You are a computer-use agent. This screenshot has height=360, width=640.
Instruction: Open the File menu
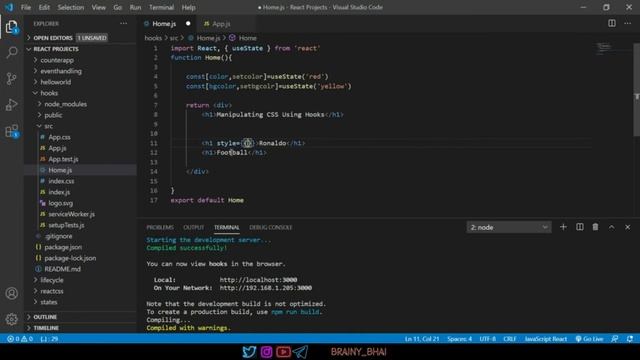click(x=26, y=7)
